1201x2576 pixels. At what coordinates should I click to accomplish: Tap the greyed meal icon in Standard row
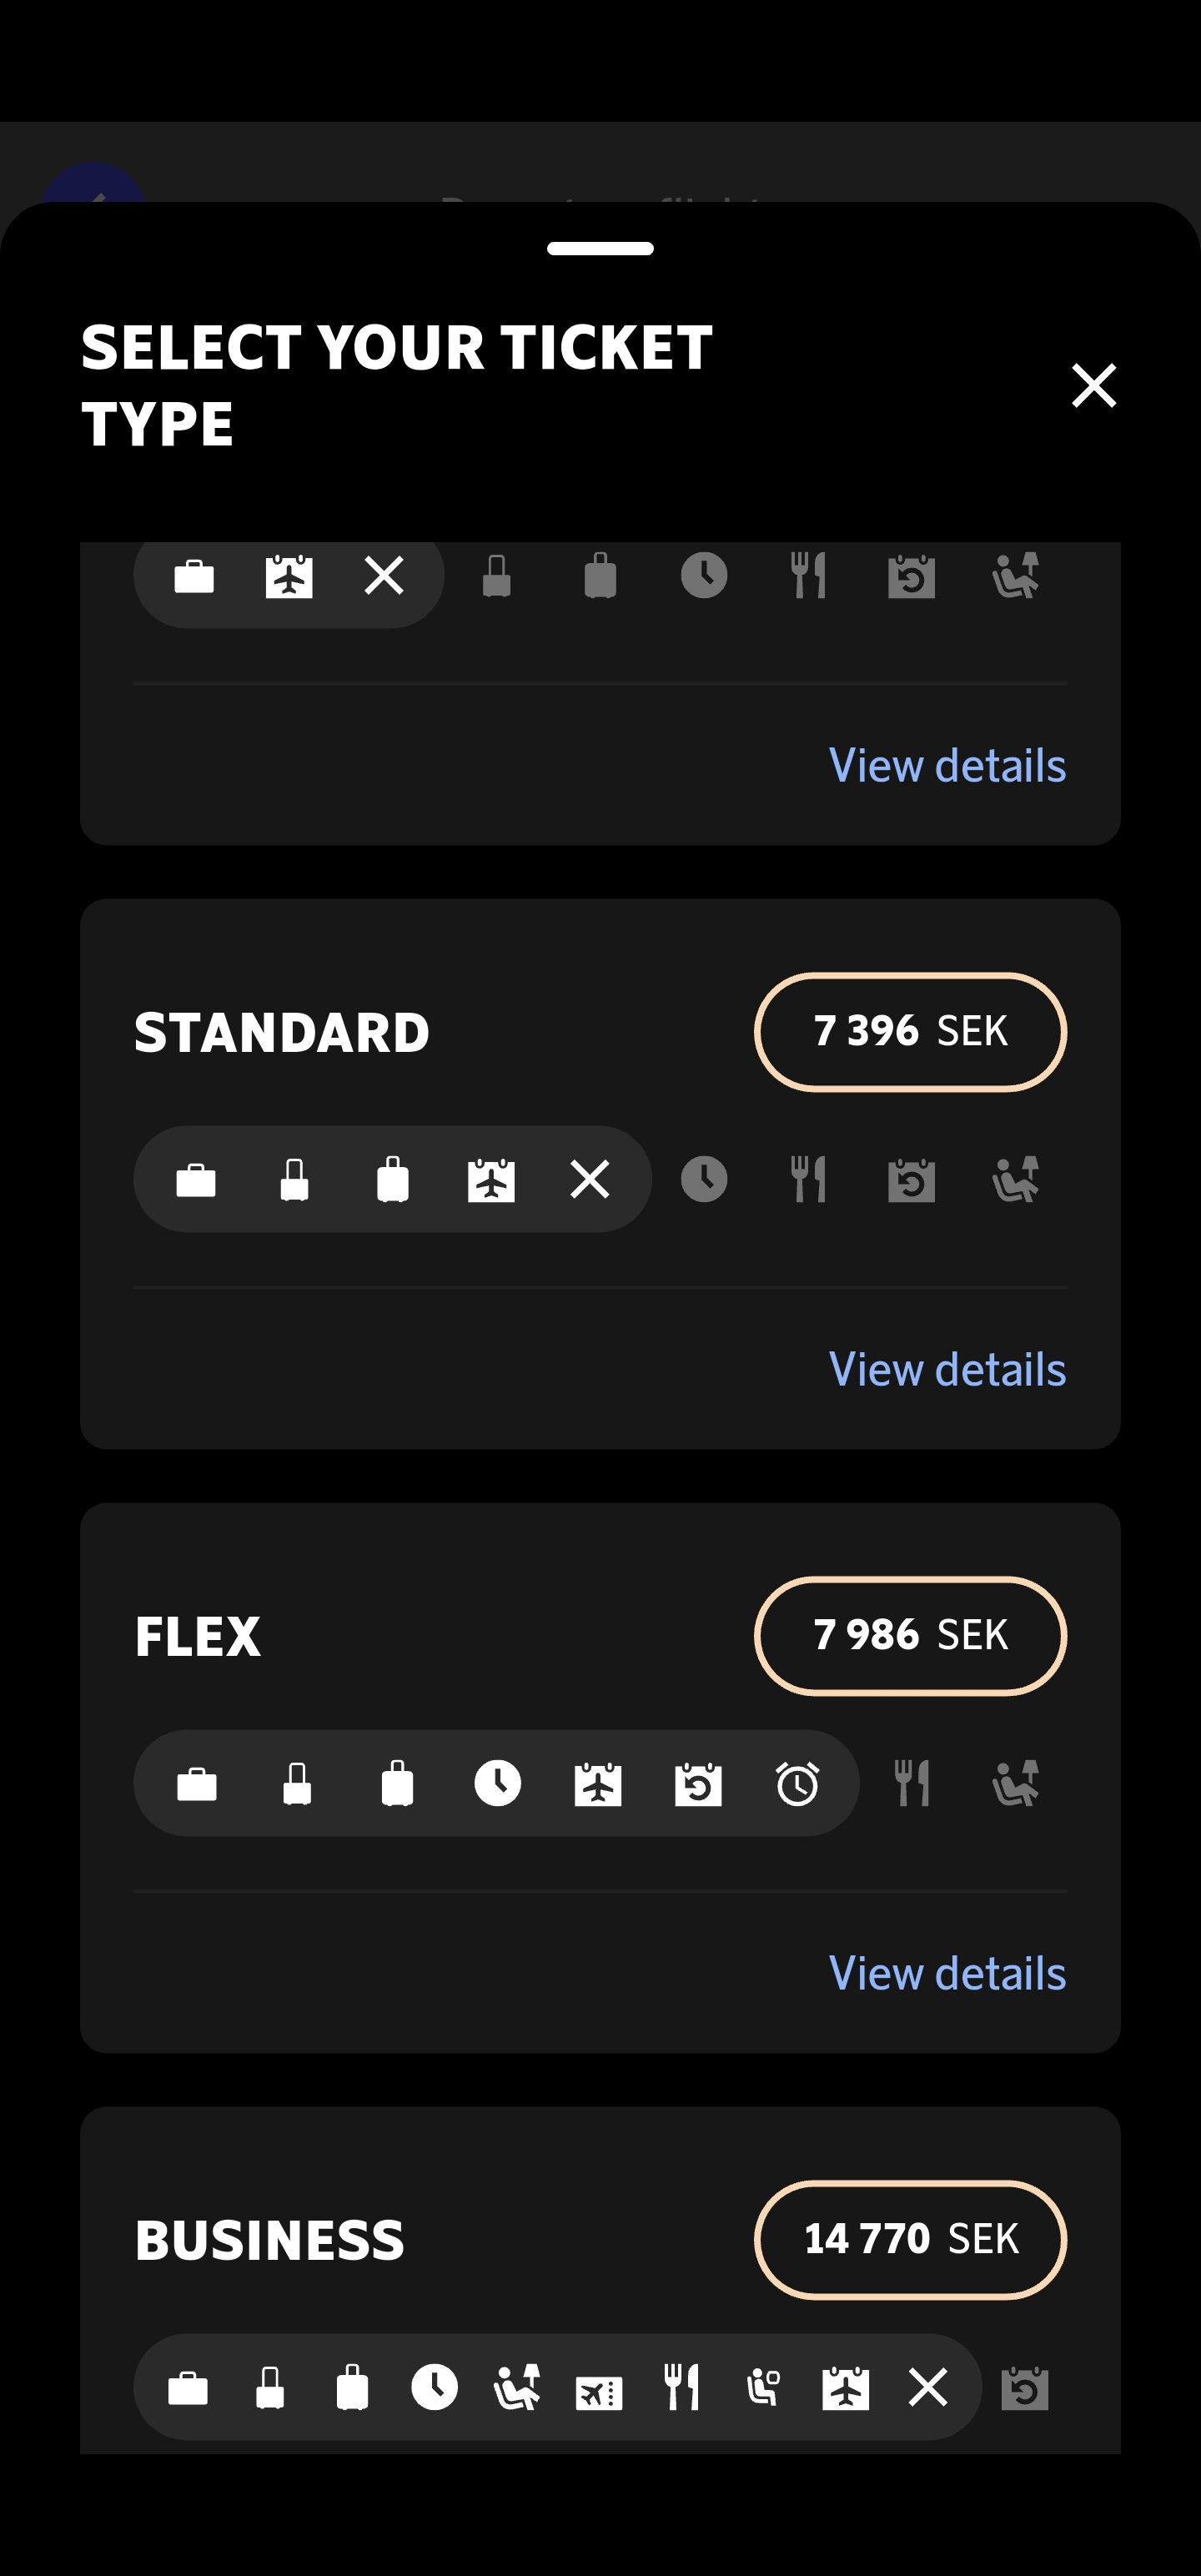[x=808, y=1180]
